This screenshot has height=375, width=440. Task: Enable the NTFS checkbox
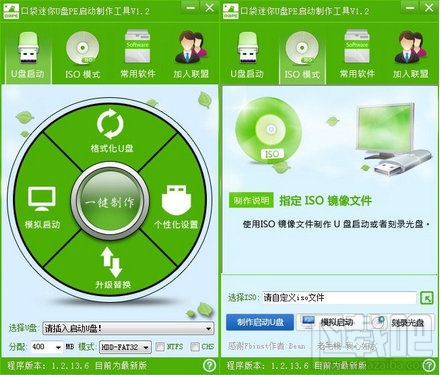tap(160, 347)
